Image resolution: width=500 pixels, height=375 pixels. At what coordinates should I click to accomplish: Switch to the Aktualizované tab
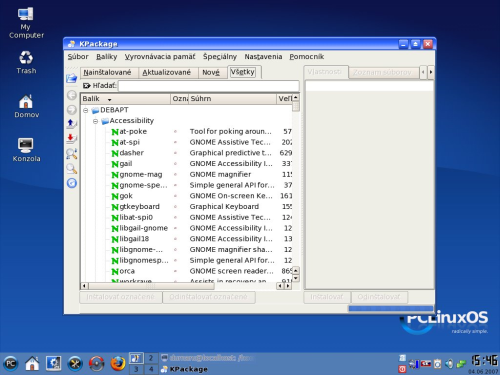pos(167,72)
